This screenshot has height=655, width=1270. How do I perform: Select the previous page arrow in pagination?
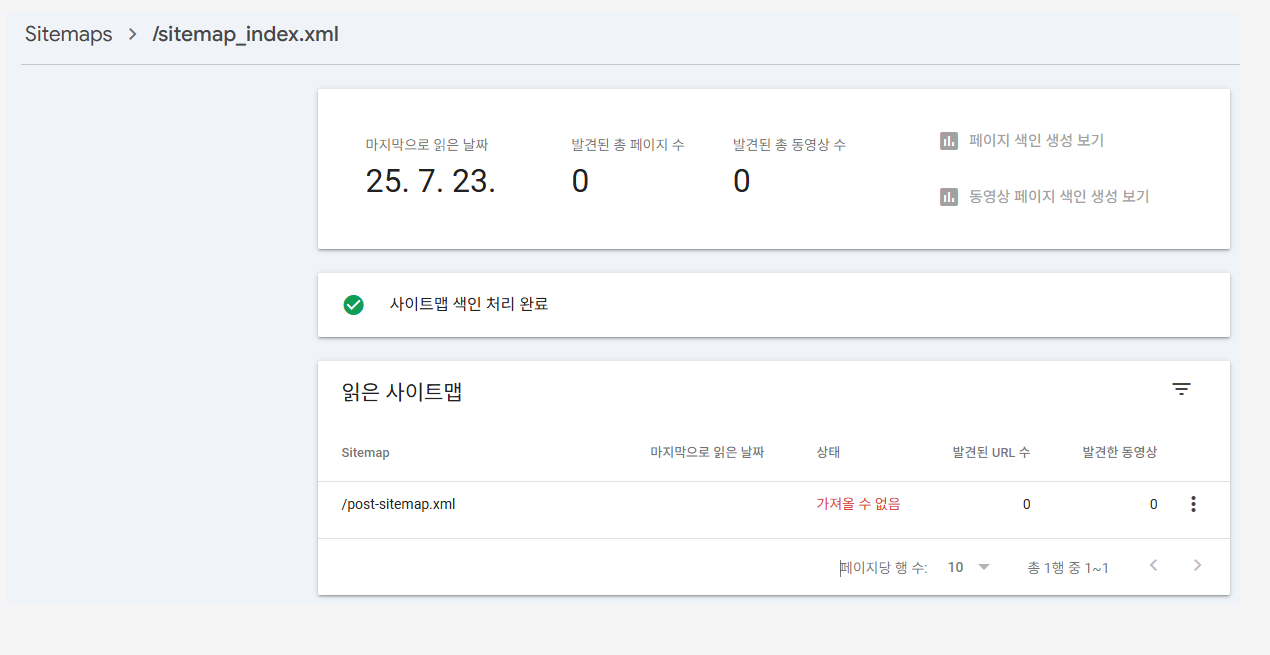(1152, 565)
